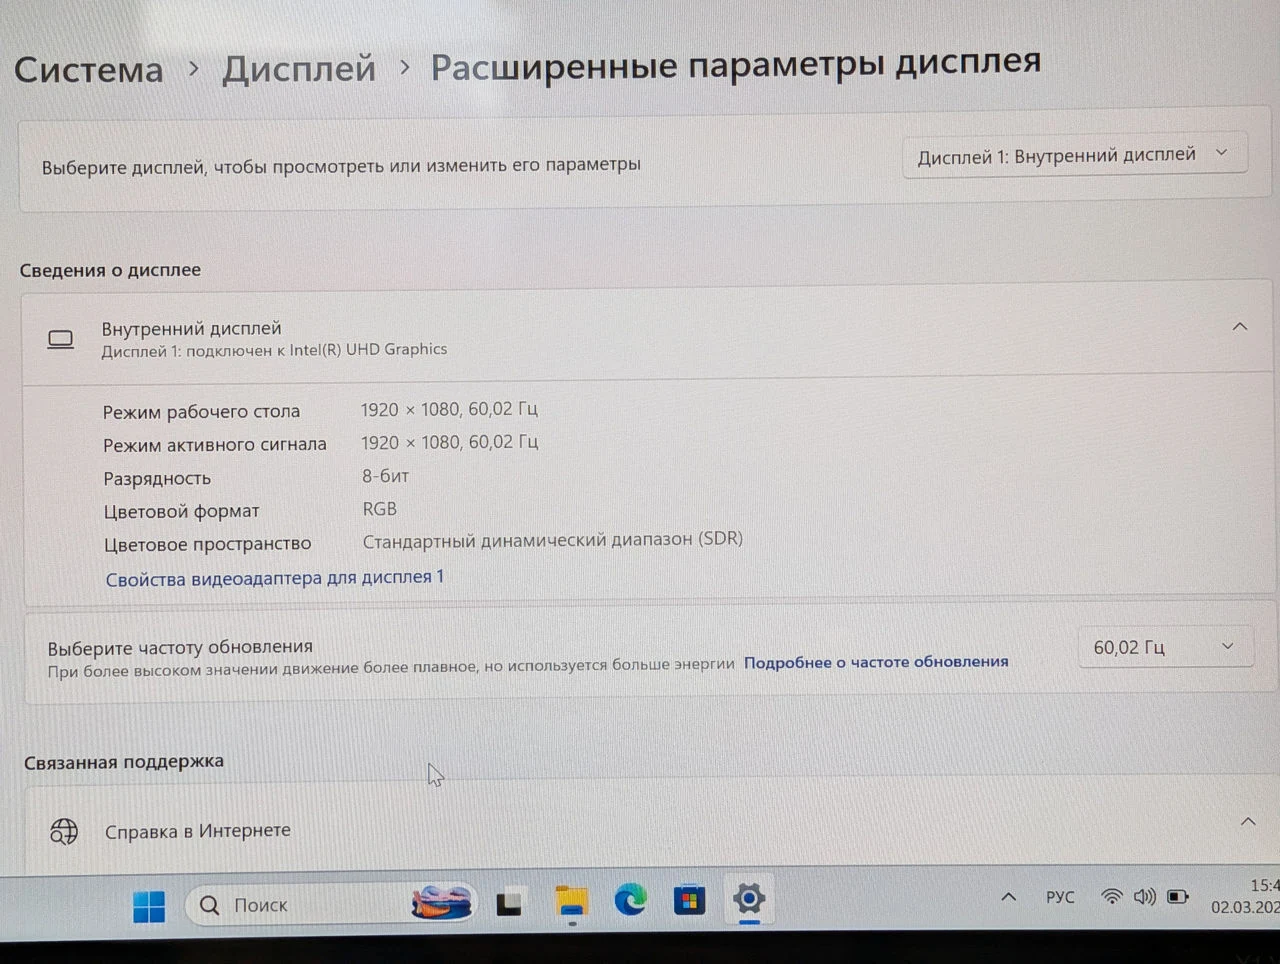
Task: Collapse the Справка в Интернете section
Action: pos(1248,821)
